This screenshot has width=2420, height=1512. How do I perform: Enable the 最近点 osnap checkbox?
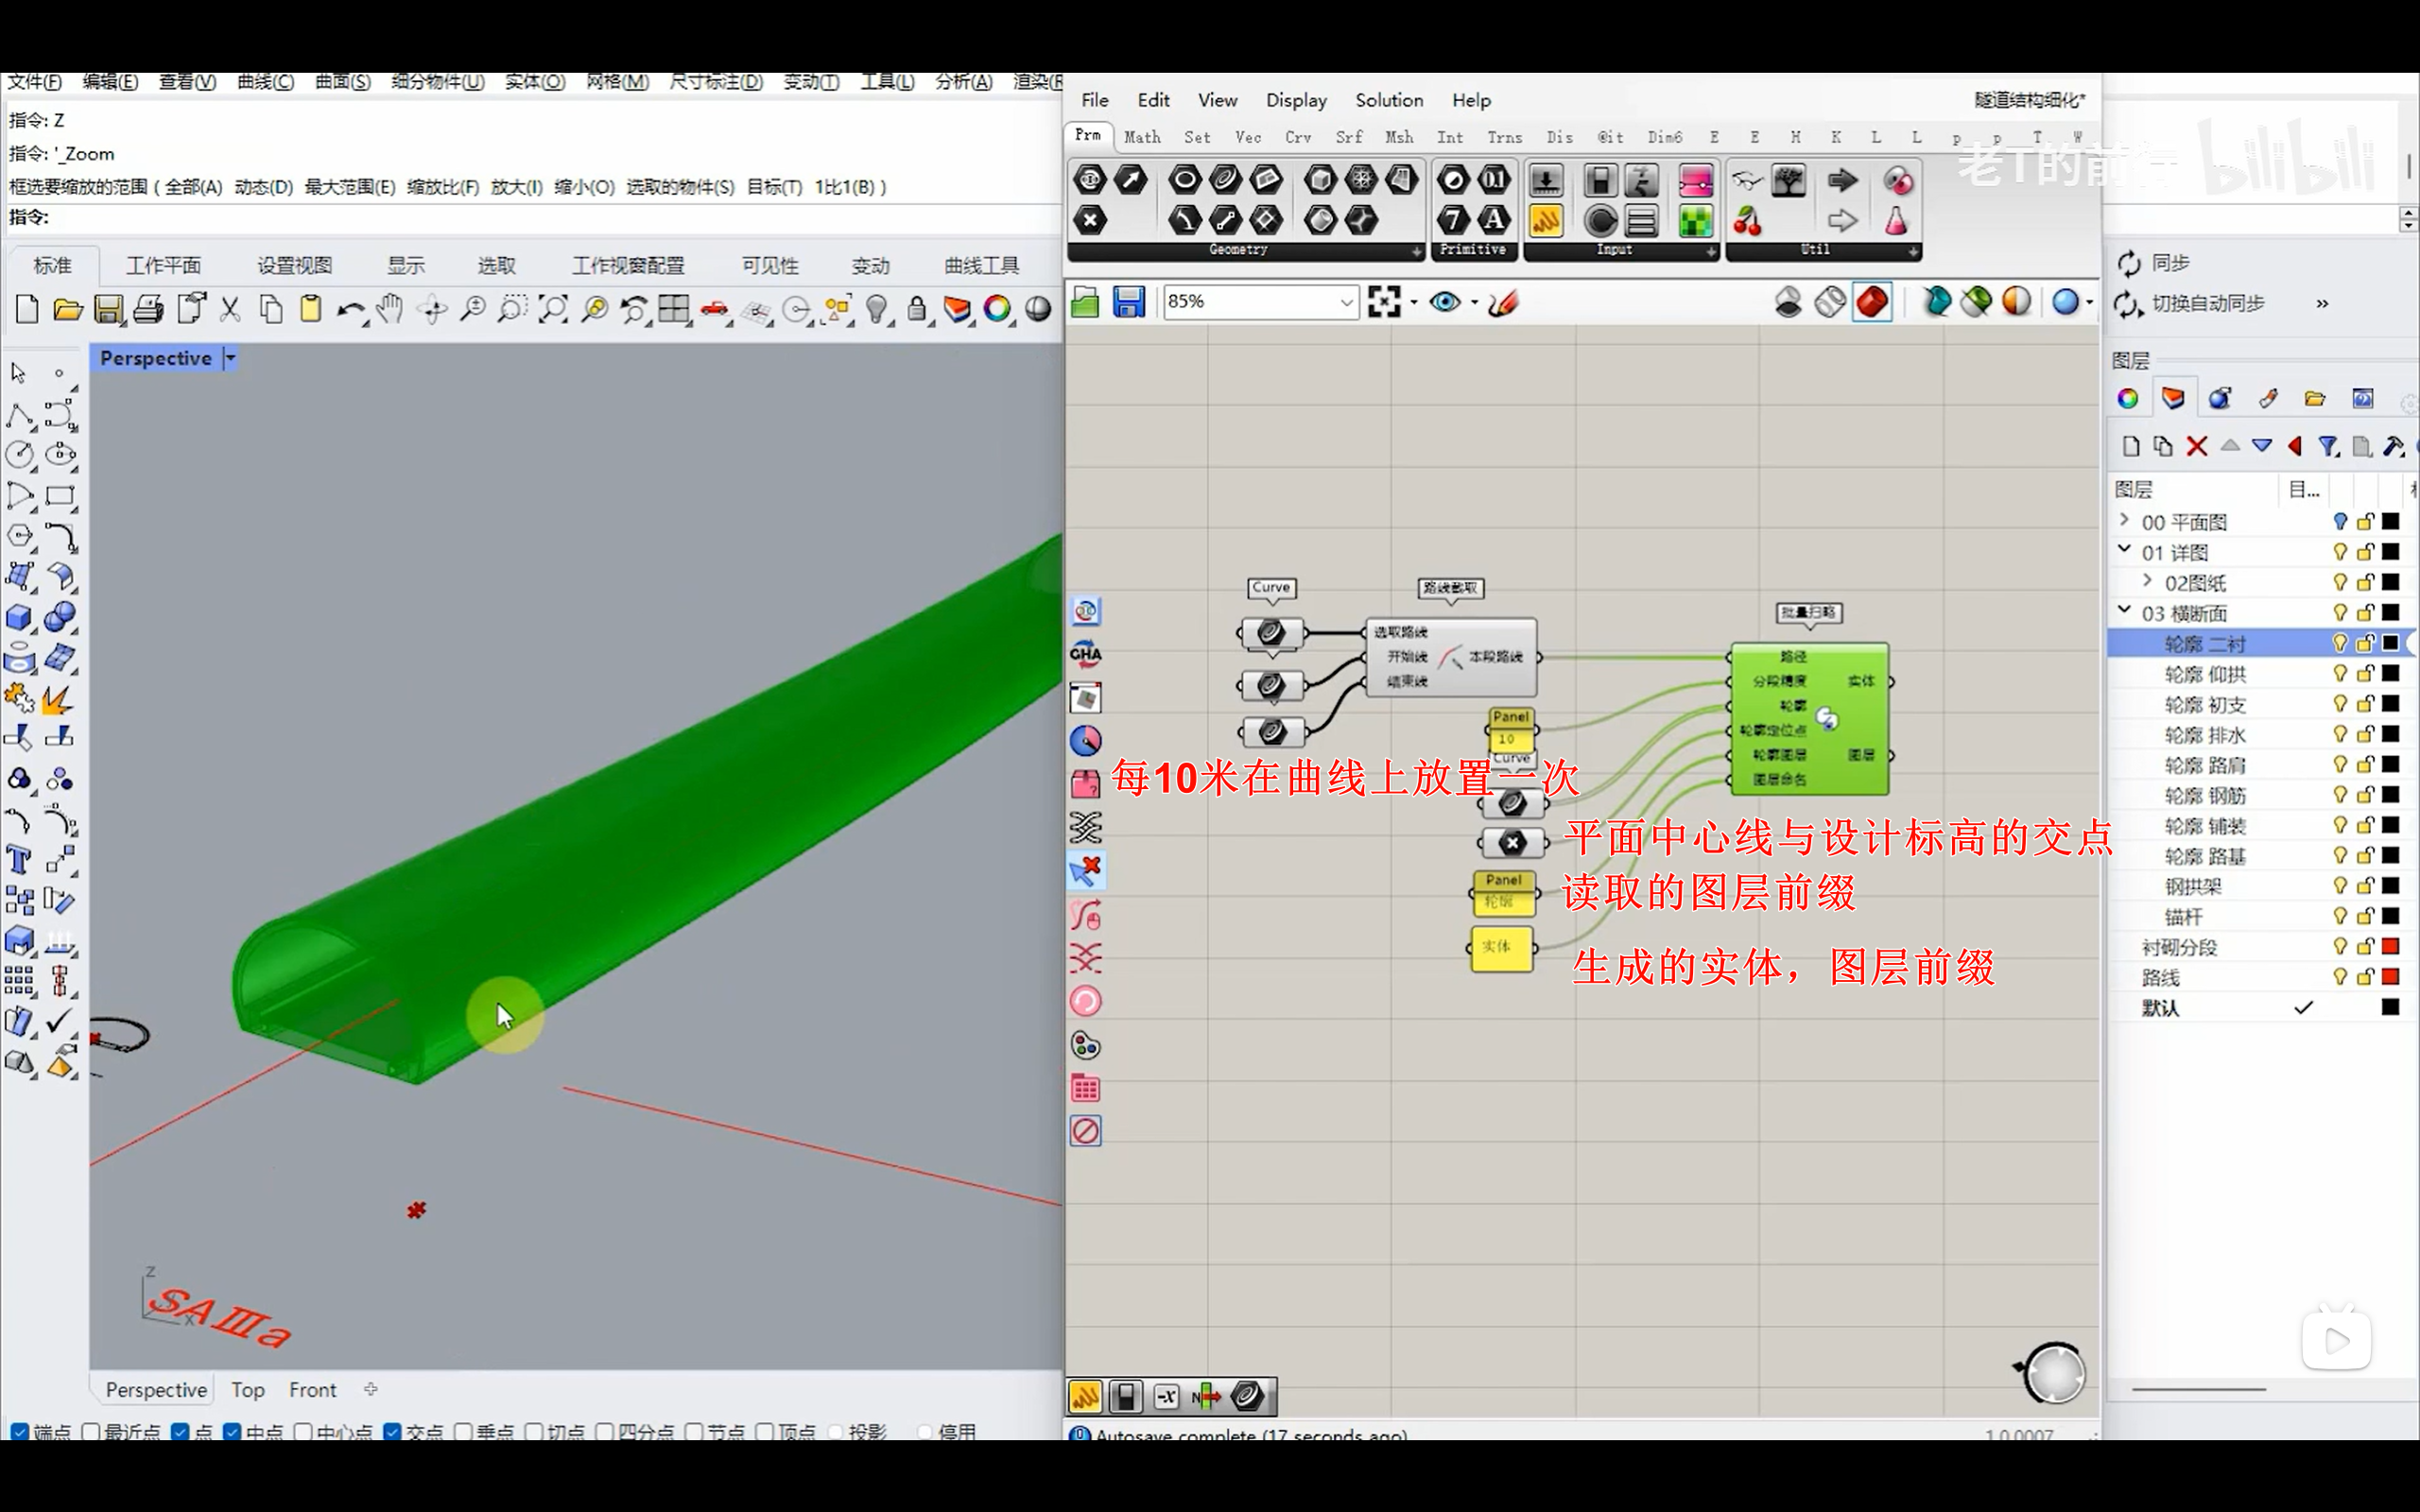point(91,1432)
